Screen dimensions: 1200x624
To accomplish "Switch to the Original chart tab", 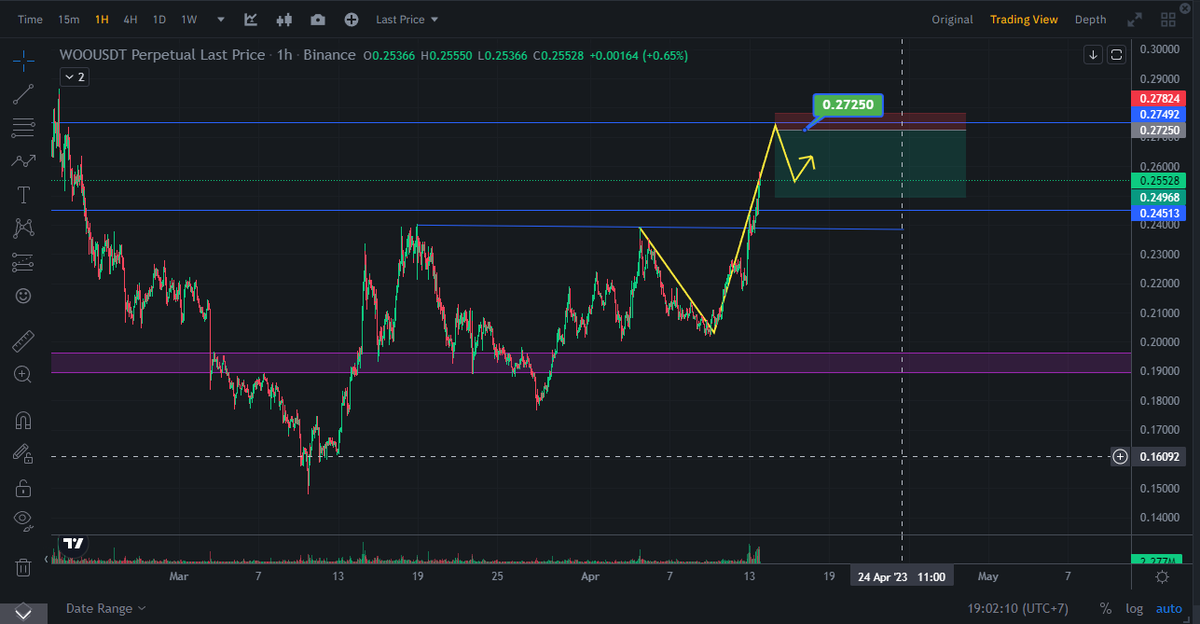I will [952, 19].
